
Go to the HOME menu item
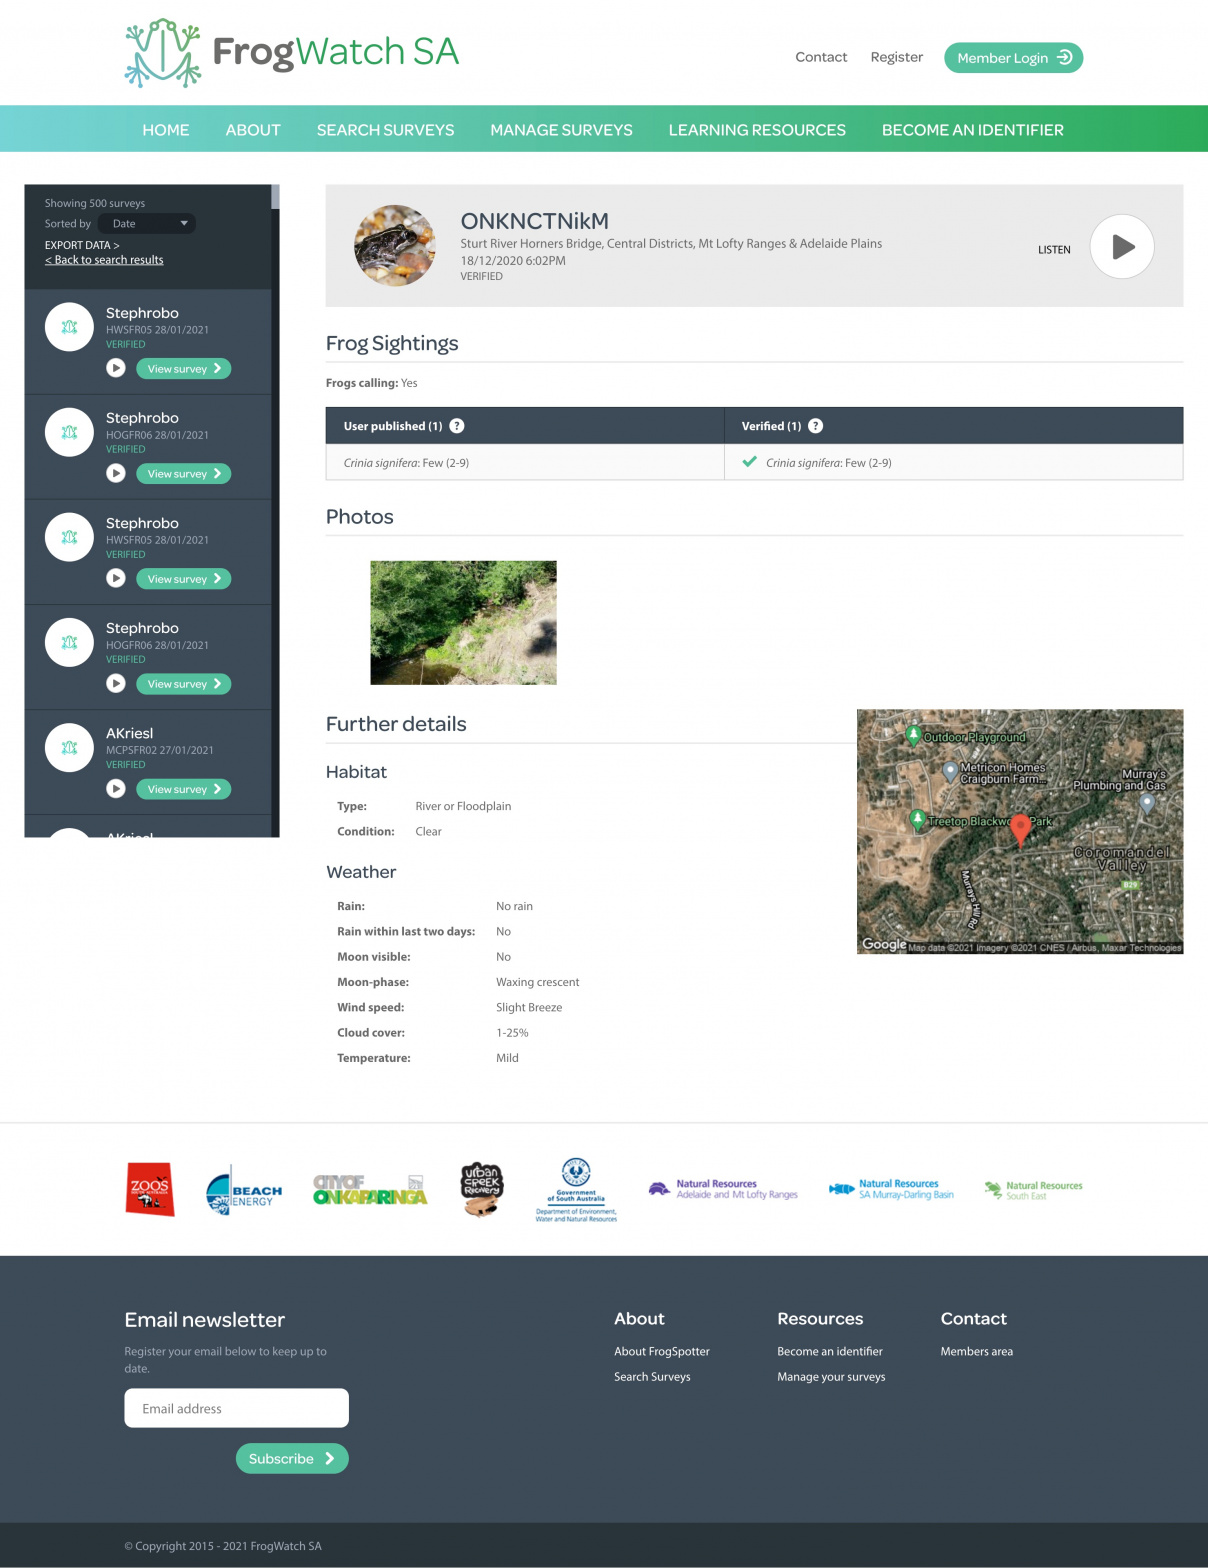[166, 130]
